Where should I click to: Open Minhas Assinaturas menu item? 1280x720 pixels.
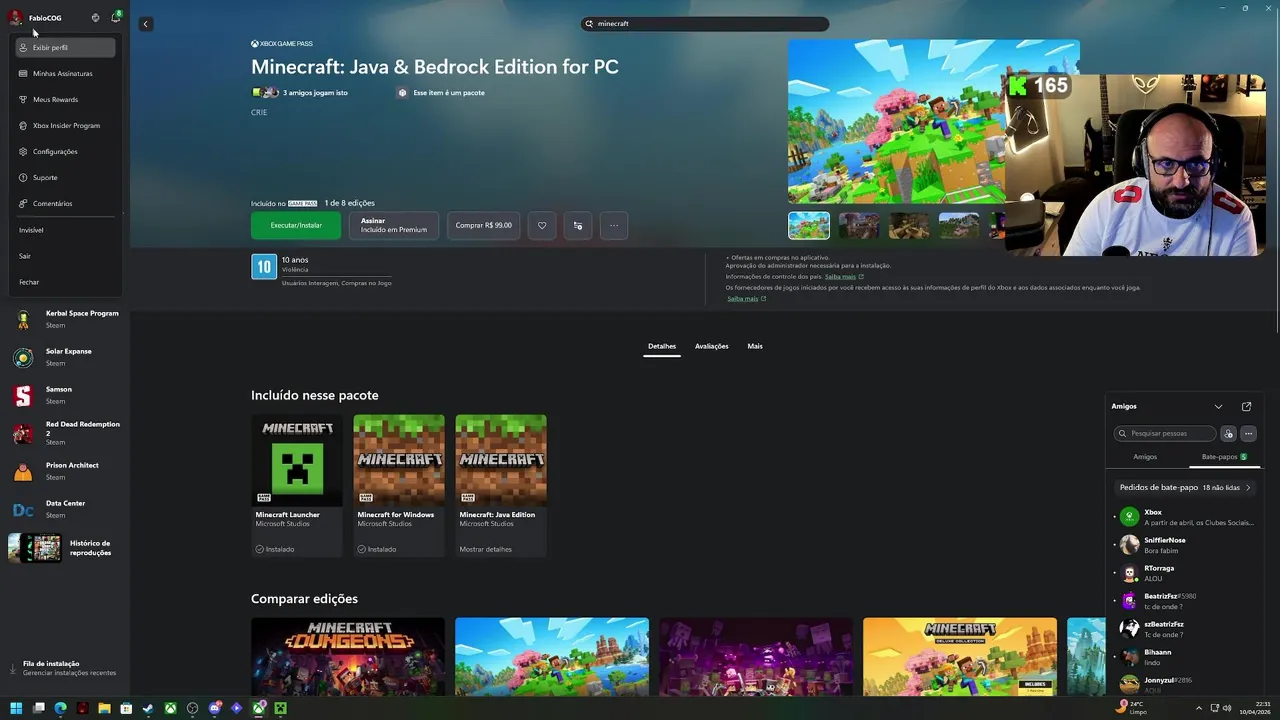pyautogui.click(x=65, y=74)
